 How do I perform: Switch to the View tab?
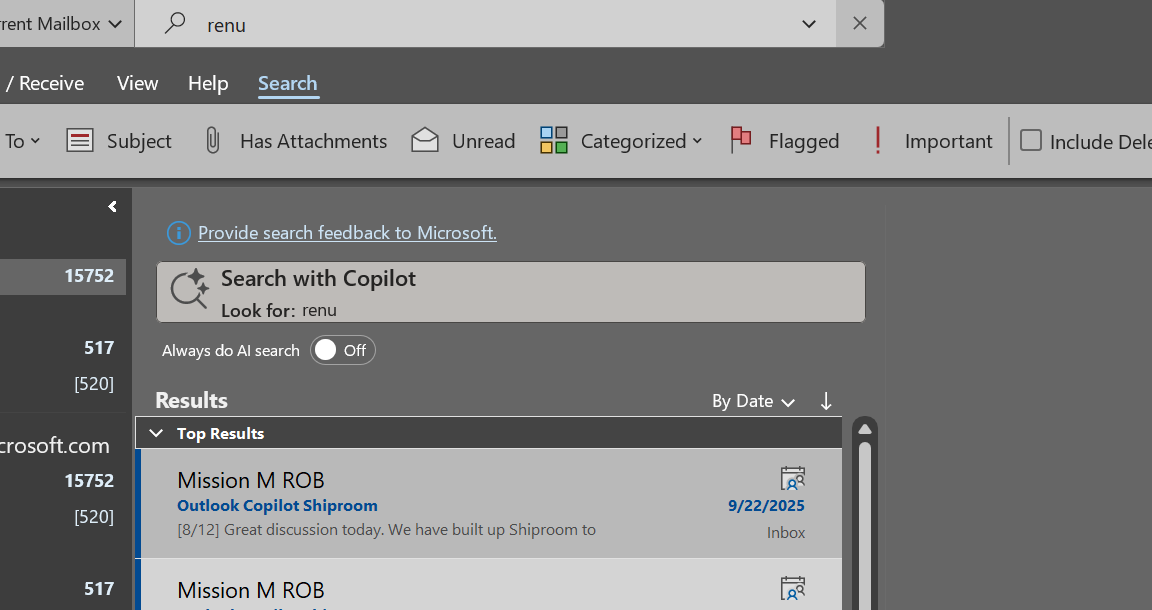137,83
